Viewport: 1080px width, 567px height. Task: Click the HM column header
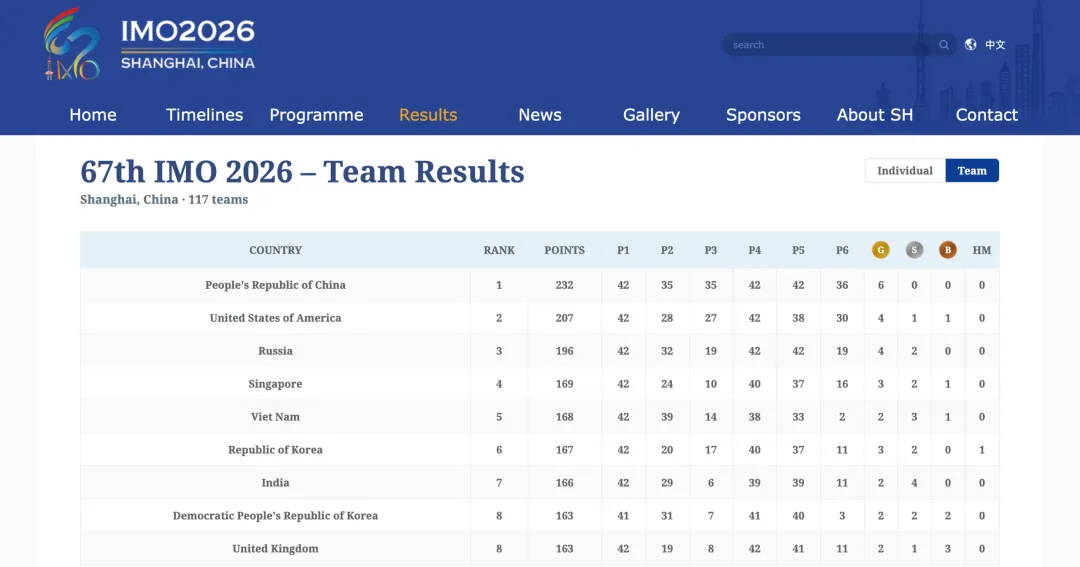coord(982,250)
